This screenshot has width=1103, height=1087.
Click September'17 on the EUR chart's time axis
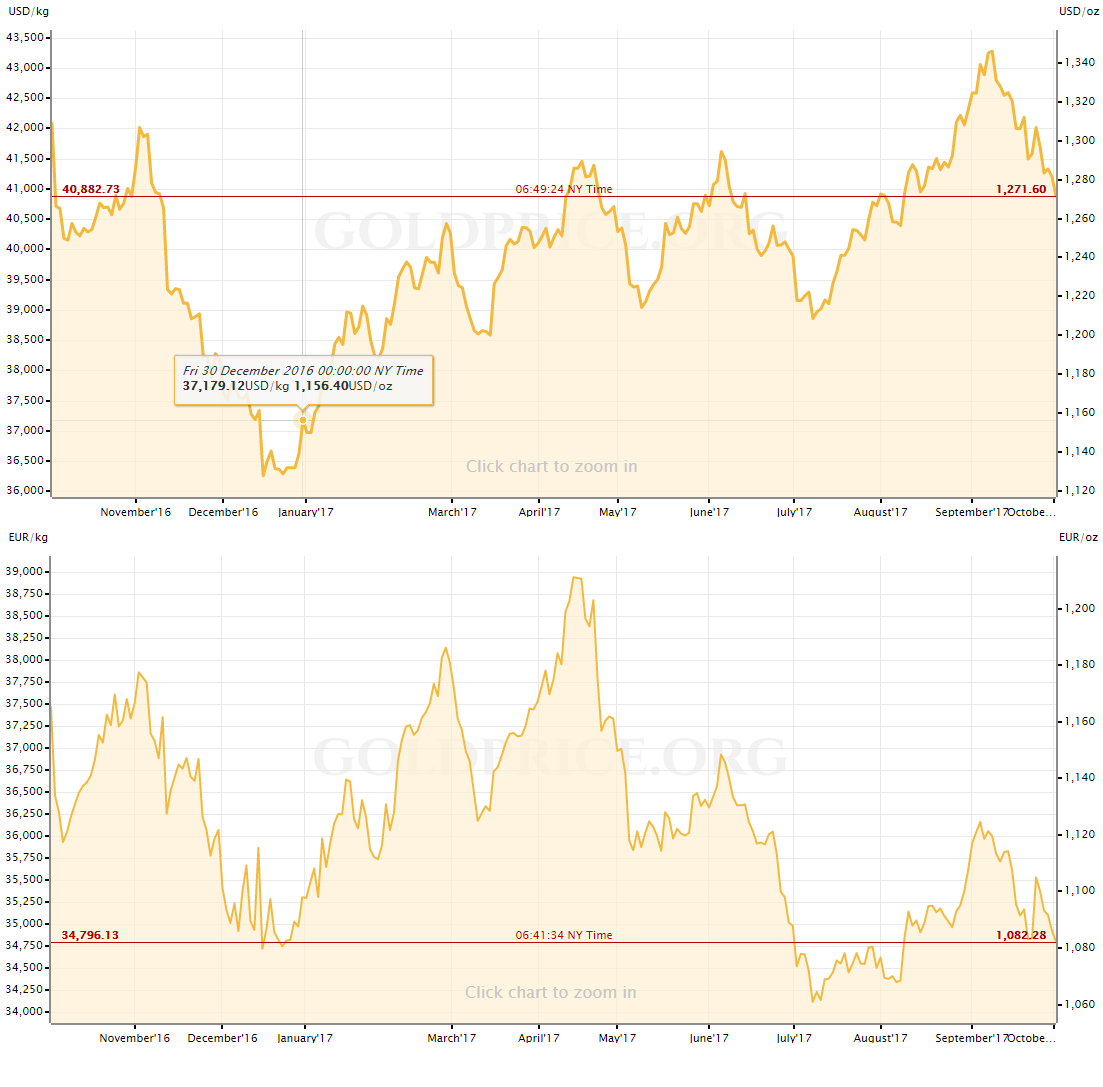pyautogui.click(x=970, y=1038)
